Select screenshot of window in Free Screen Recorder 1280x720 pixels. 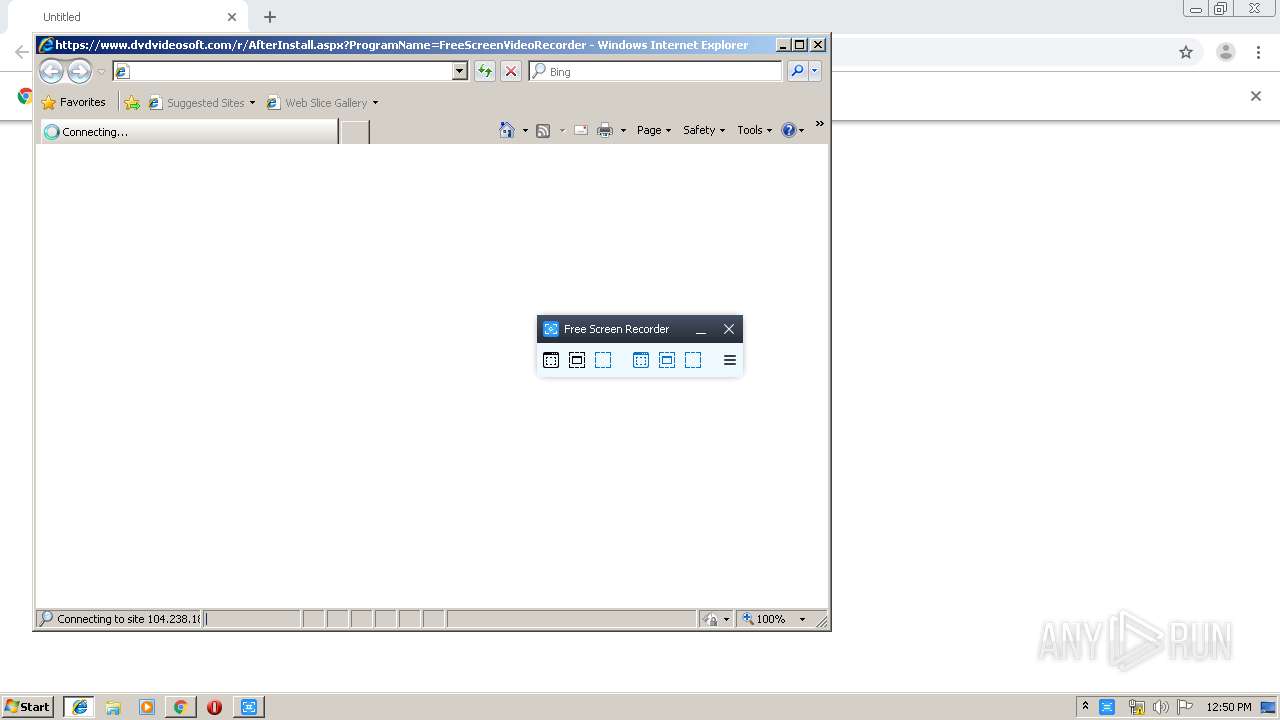click(x=577, y=360)
